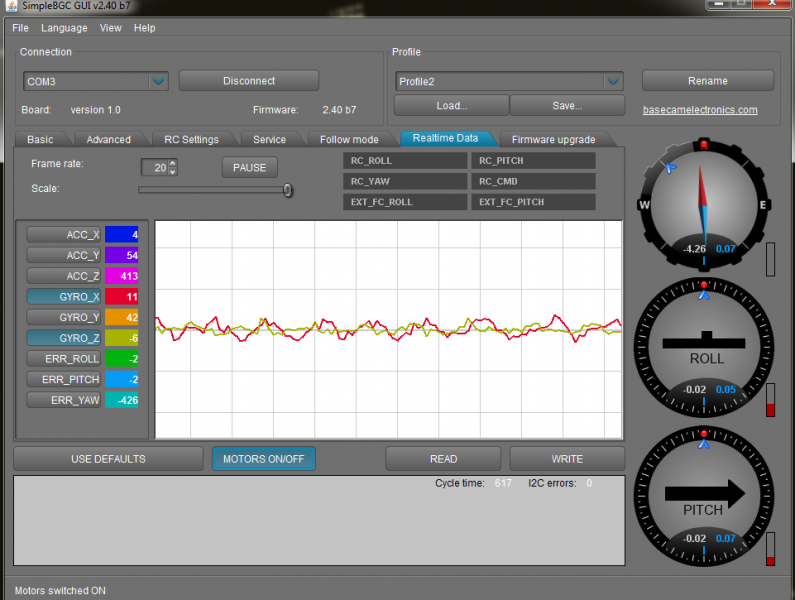Viewport: 795px width, 600px height.
Task: Toggle the GYRO_X graph trace
Action: [x=65, y=296]
